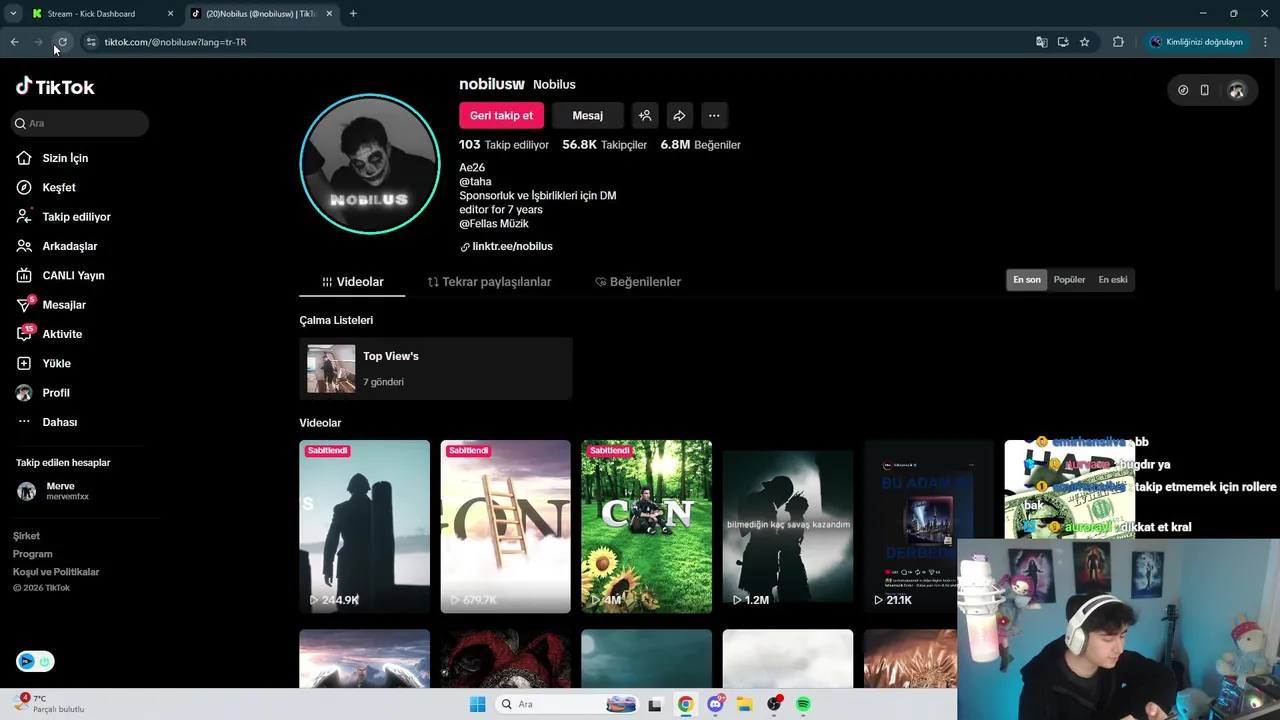Sort videos by En son
The width and height of the screenshot is (1280, 720).
[1027, 280]
